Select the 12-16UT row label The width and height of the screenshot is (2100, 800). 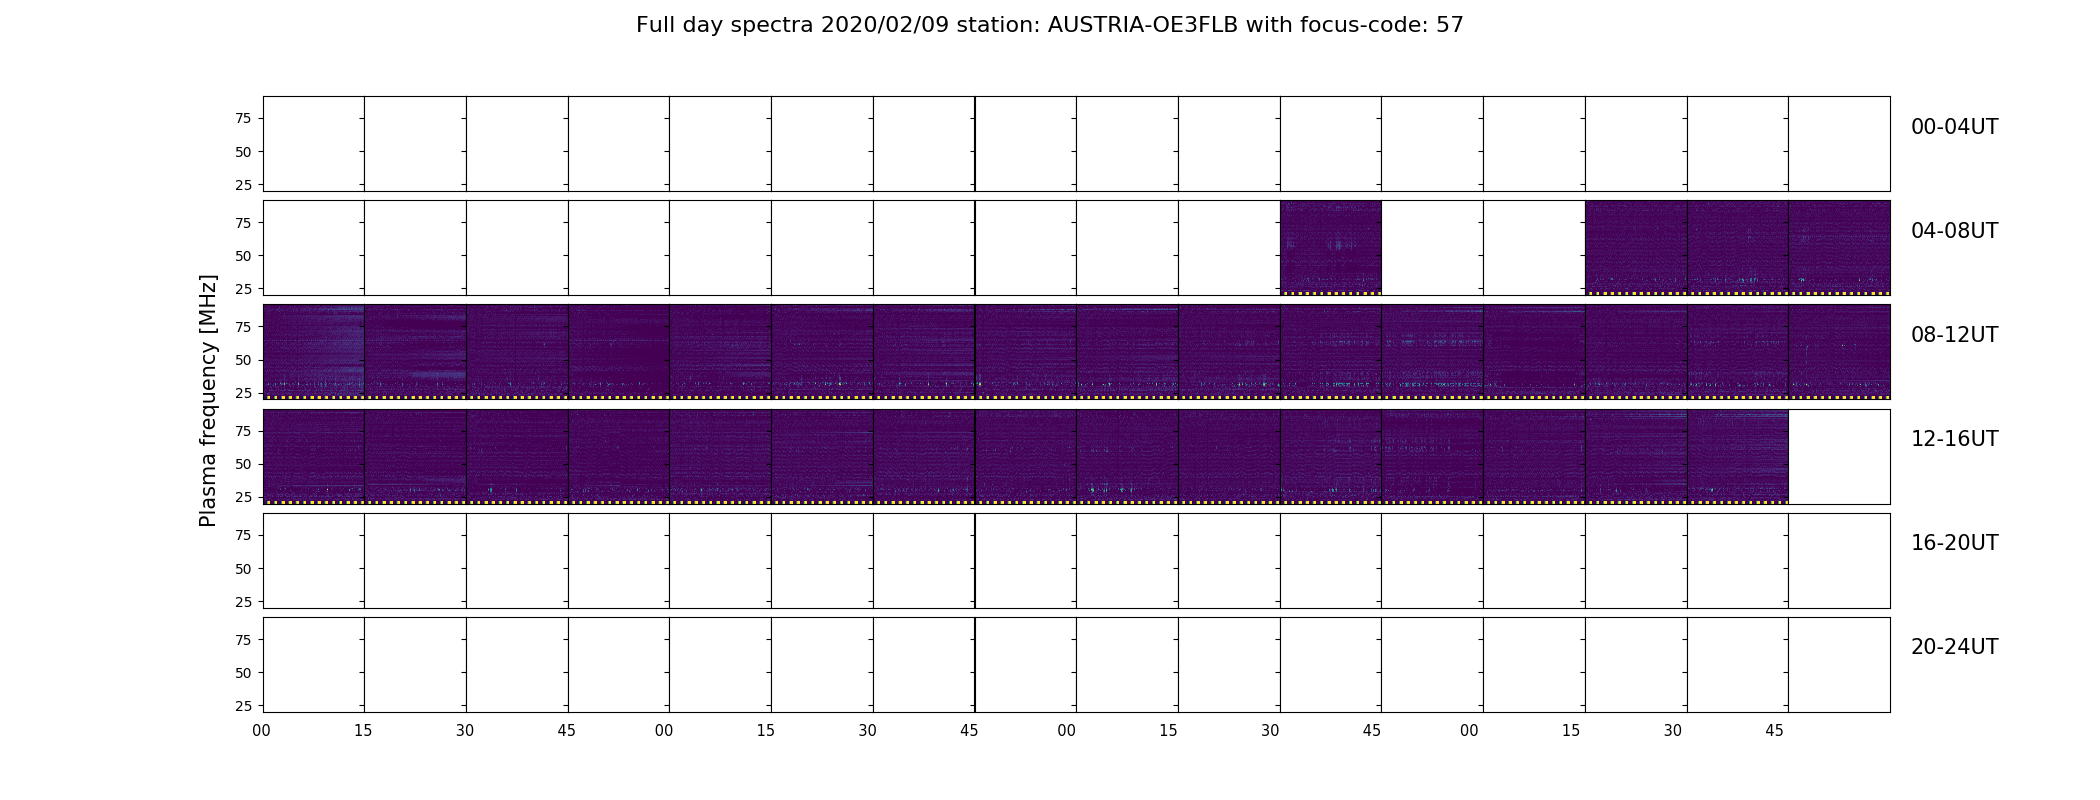pyautogui.click(x=1954, y=439)
